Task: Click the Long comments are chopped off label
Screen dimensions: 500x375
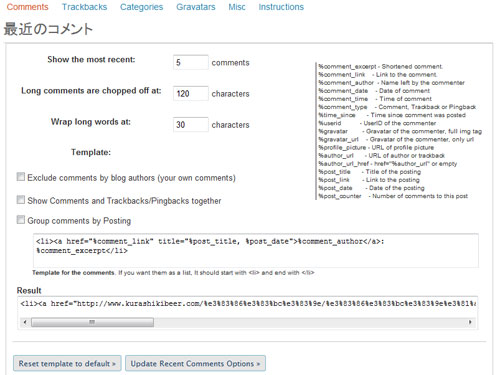Action: pyautogui.click(x=91, y=91)
